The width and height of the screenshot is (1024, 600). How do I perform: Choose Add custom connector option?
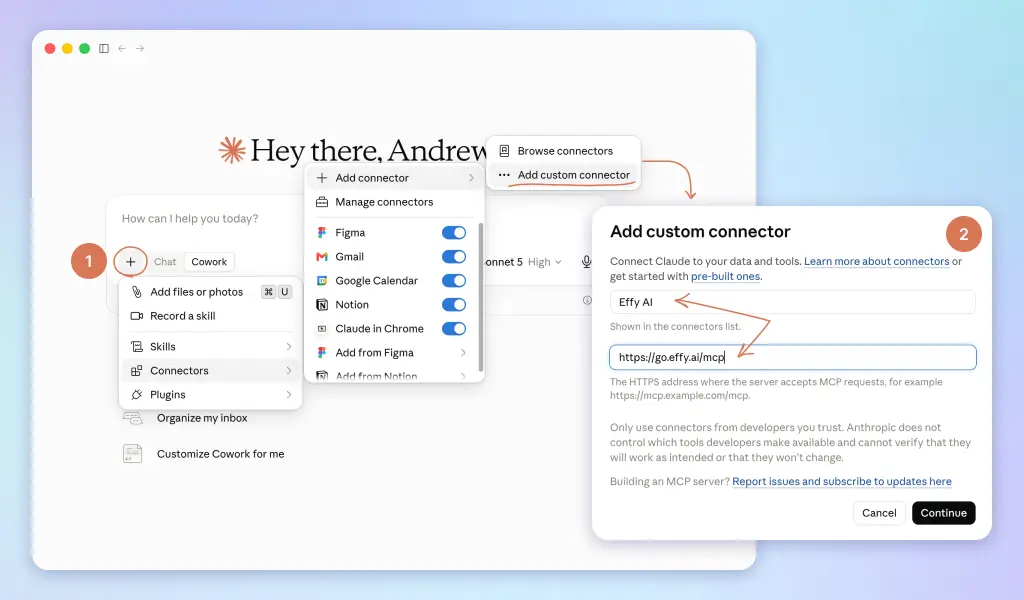click(x=564, y=175)
